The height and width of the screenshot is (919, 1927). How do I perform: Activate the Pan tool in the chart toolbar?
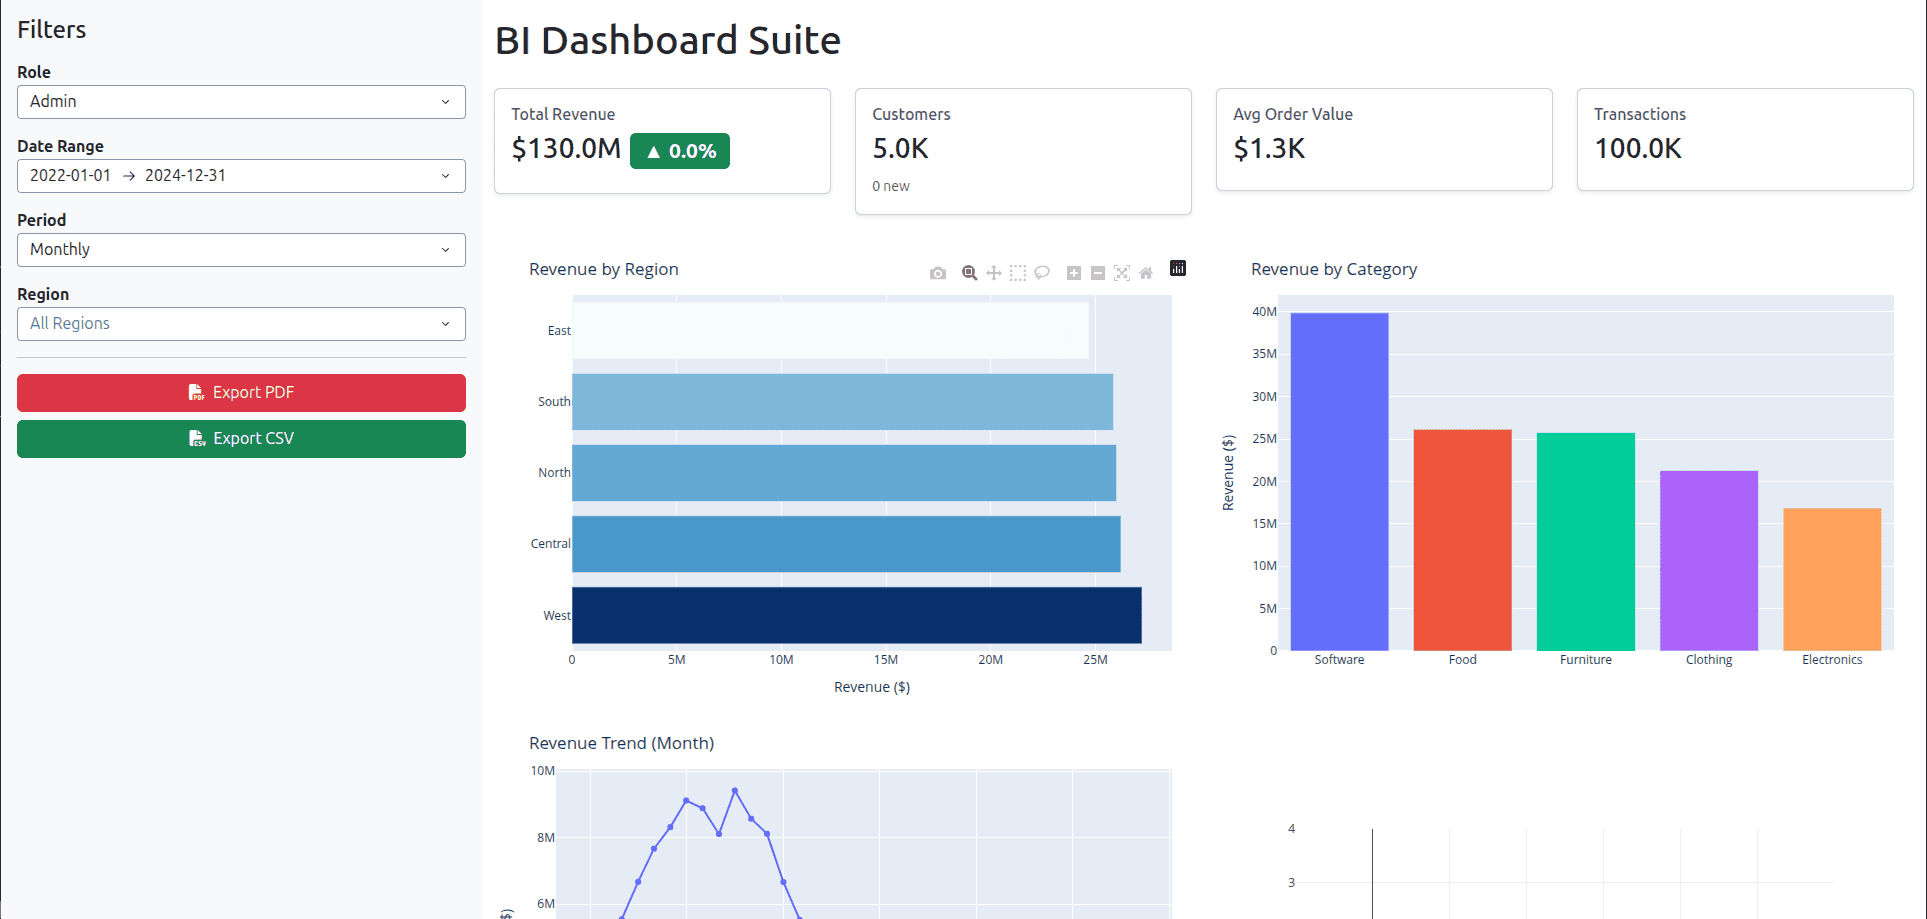pyautogui.click(x=993, y=272)
